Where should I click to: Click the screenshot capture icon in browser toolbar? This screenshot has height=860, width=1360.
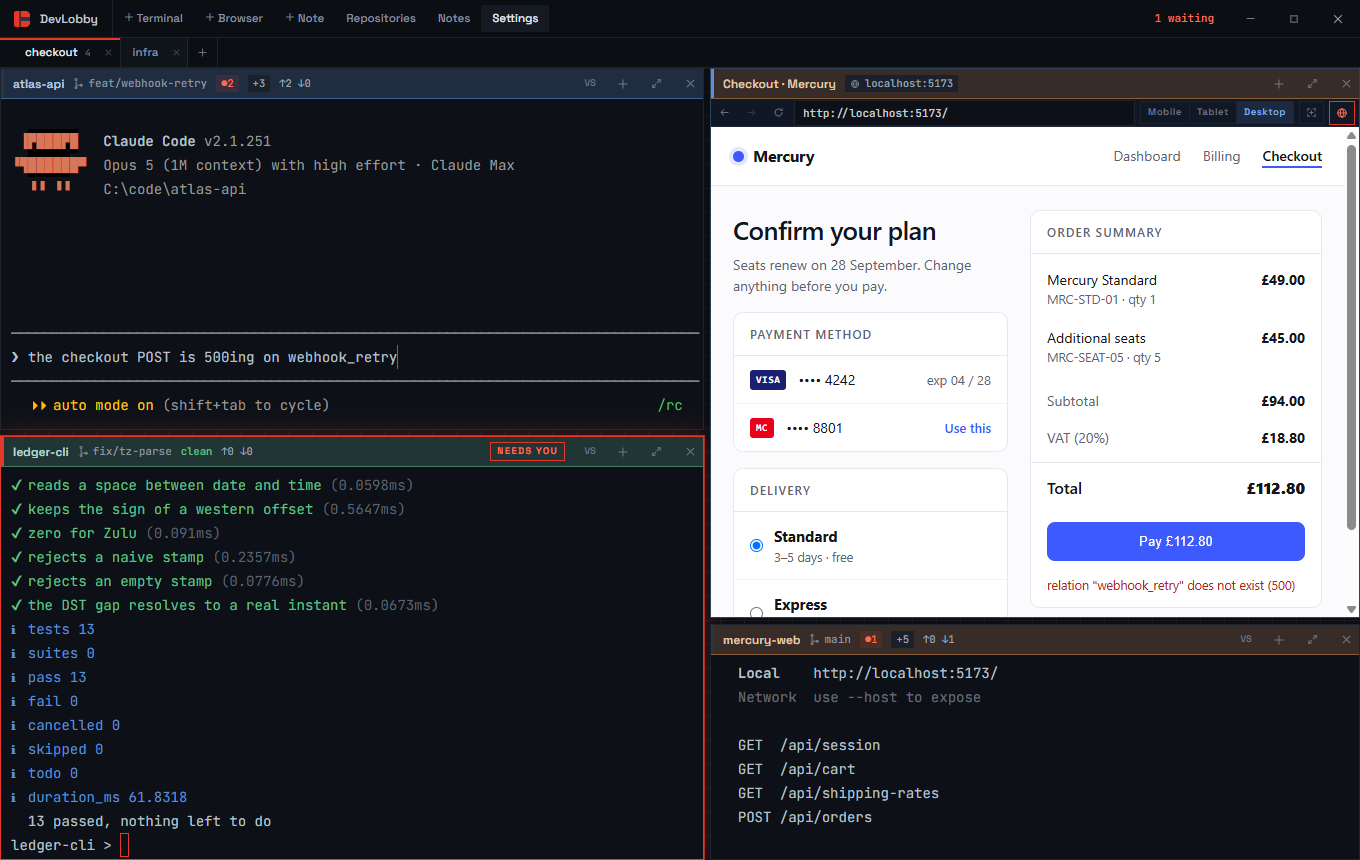tap(1311, 113)
